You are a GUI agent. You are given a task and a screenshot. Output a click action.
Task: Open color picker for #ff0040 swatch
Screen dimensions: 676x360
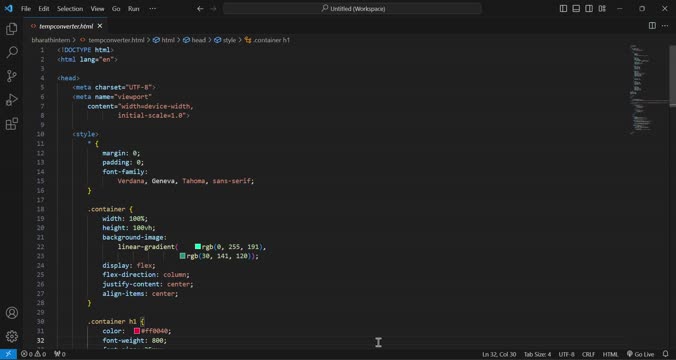(137, 331)
